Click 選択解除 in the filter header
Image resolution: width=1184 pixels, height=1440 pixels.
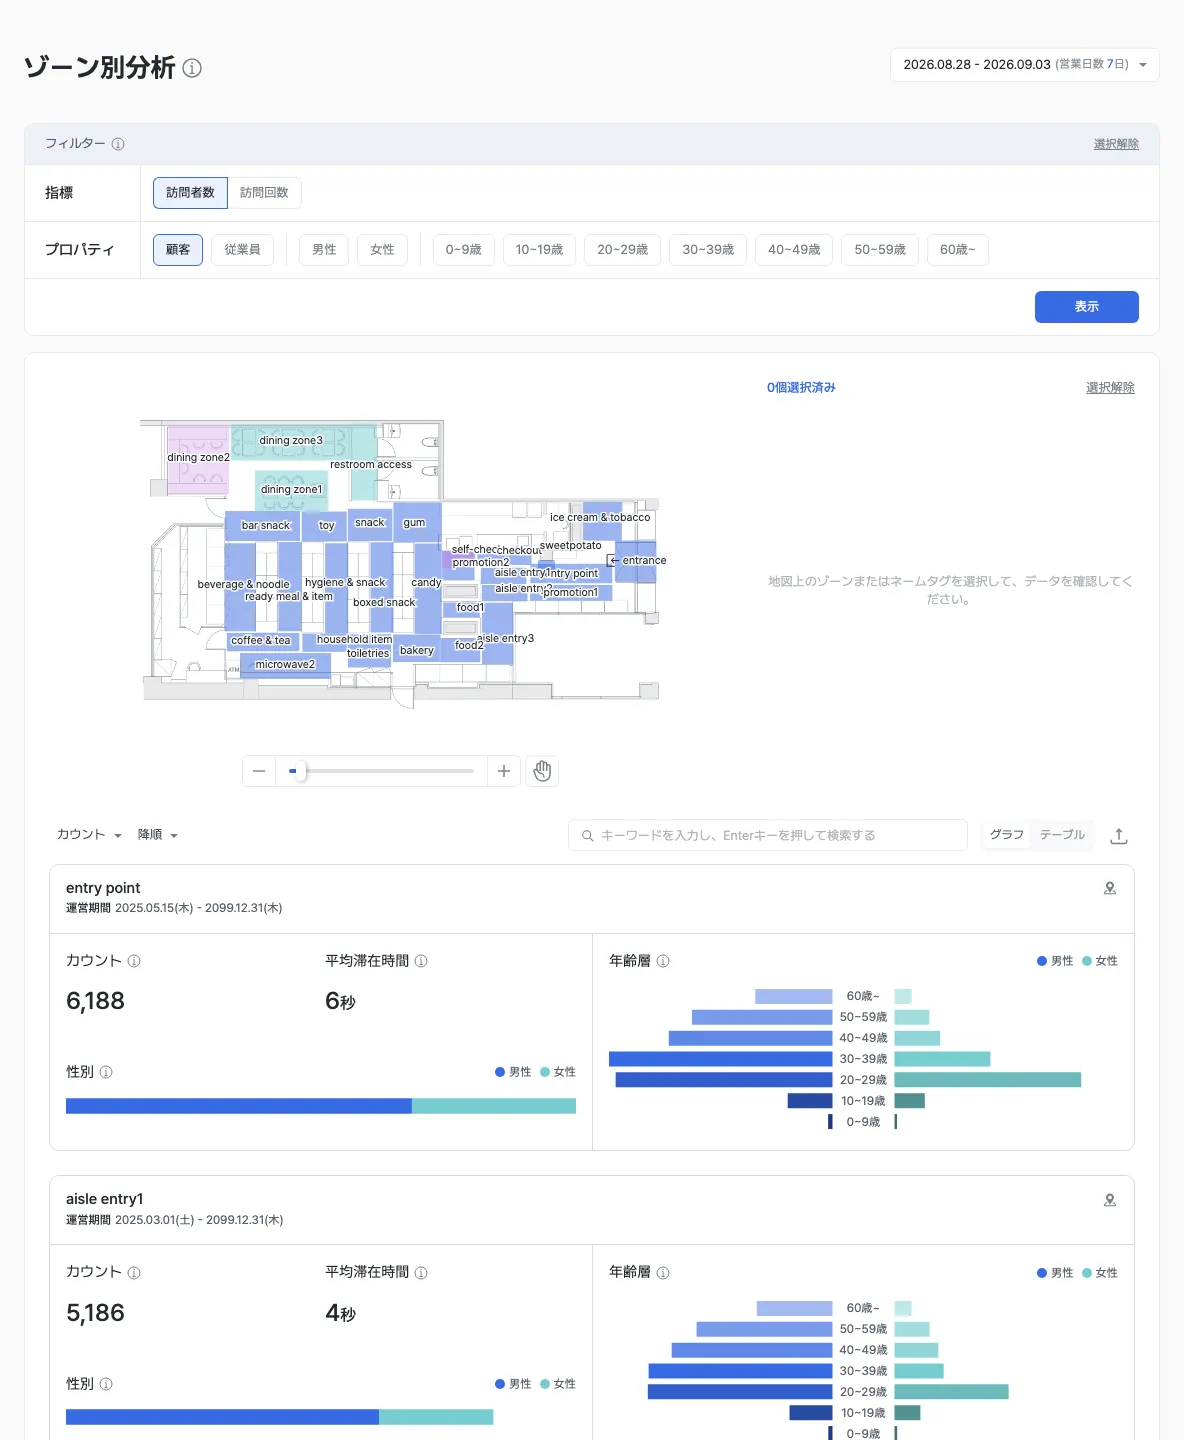pyautogui.click(x=1116, y=144)
